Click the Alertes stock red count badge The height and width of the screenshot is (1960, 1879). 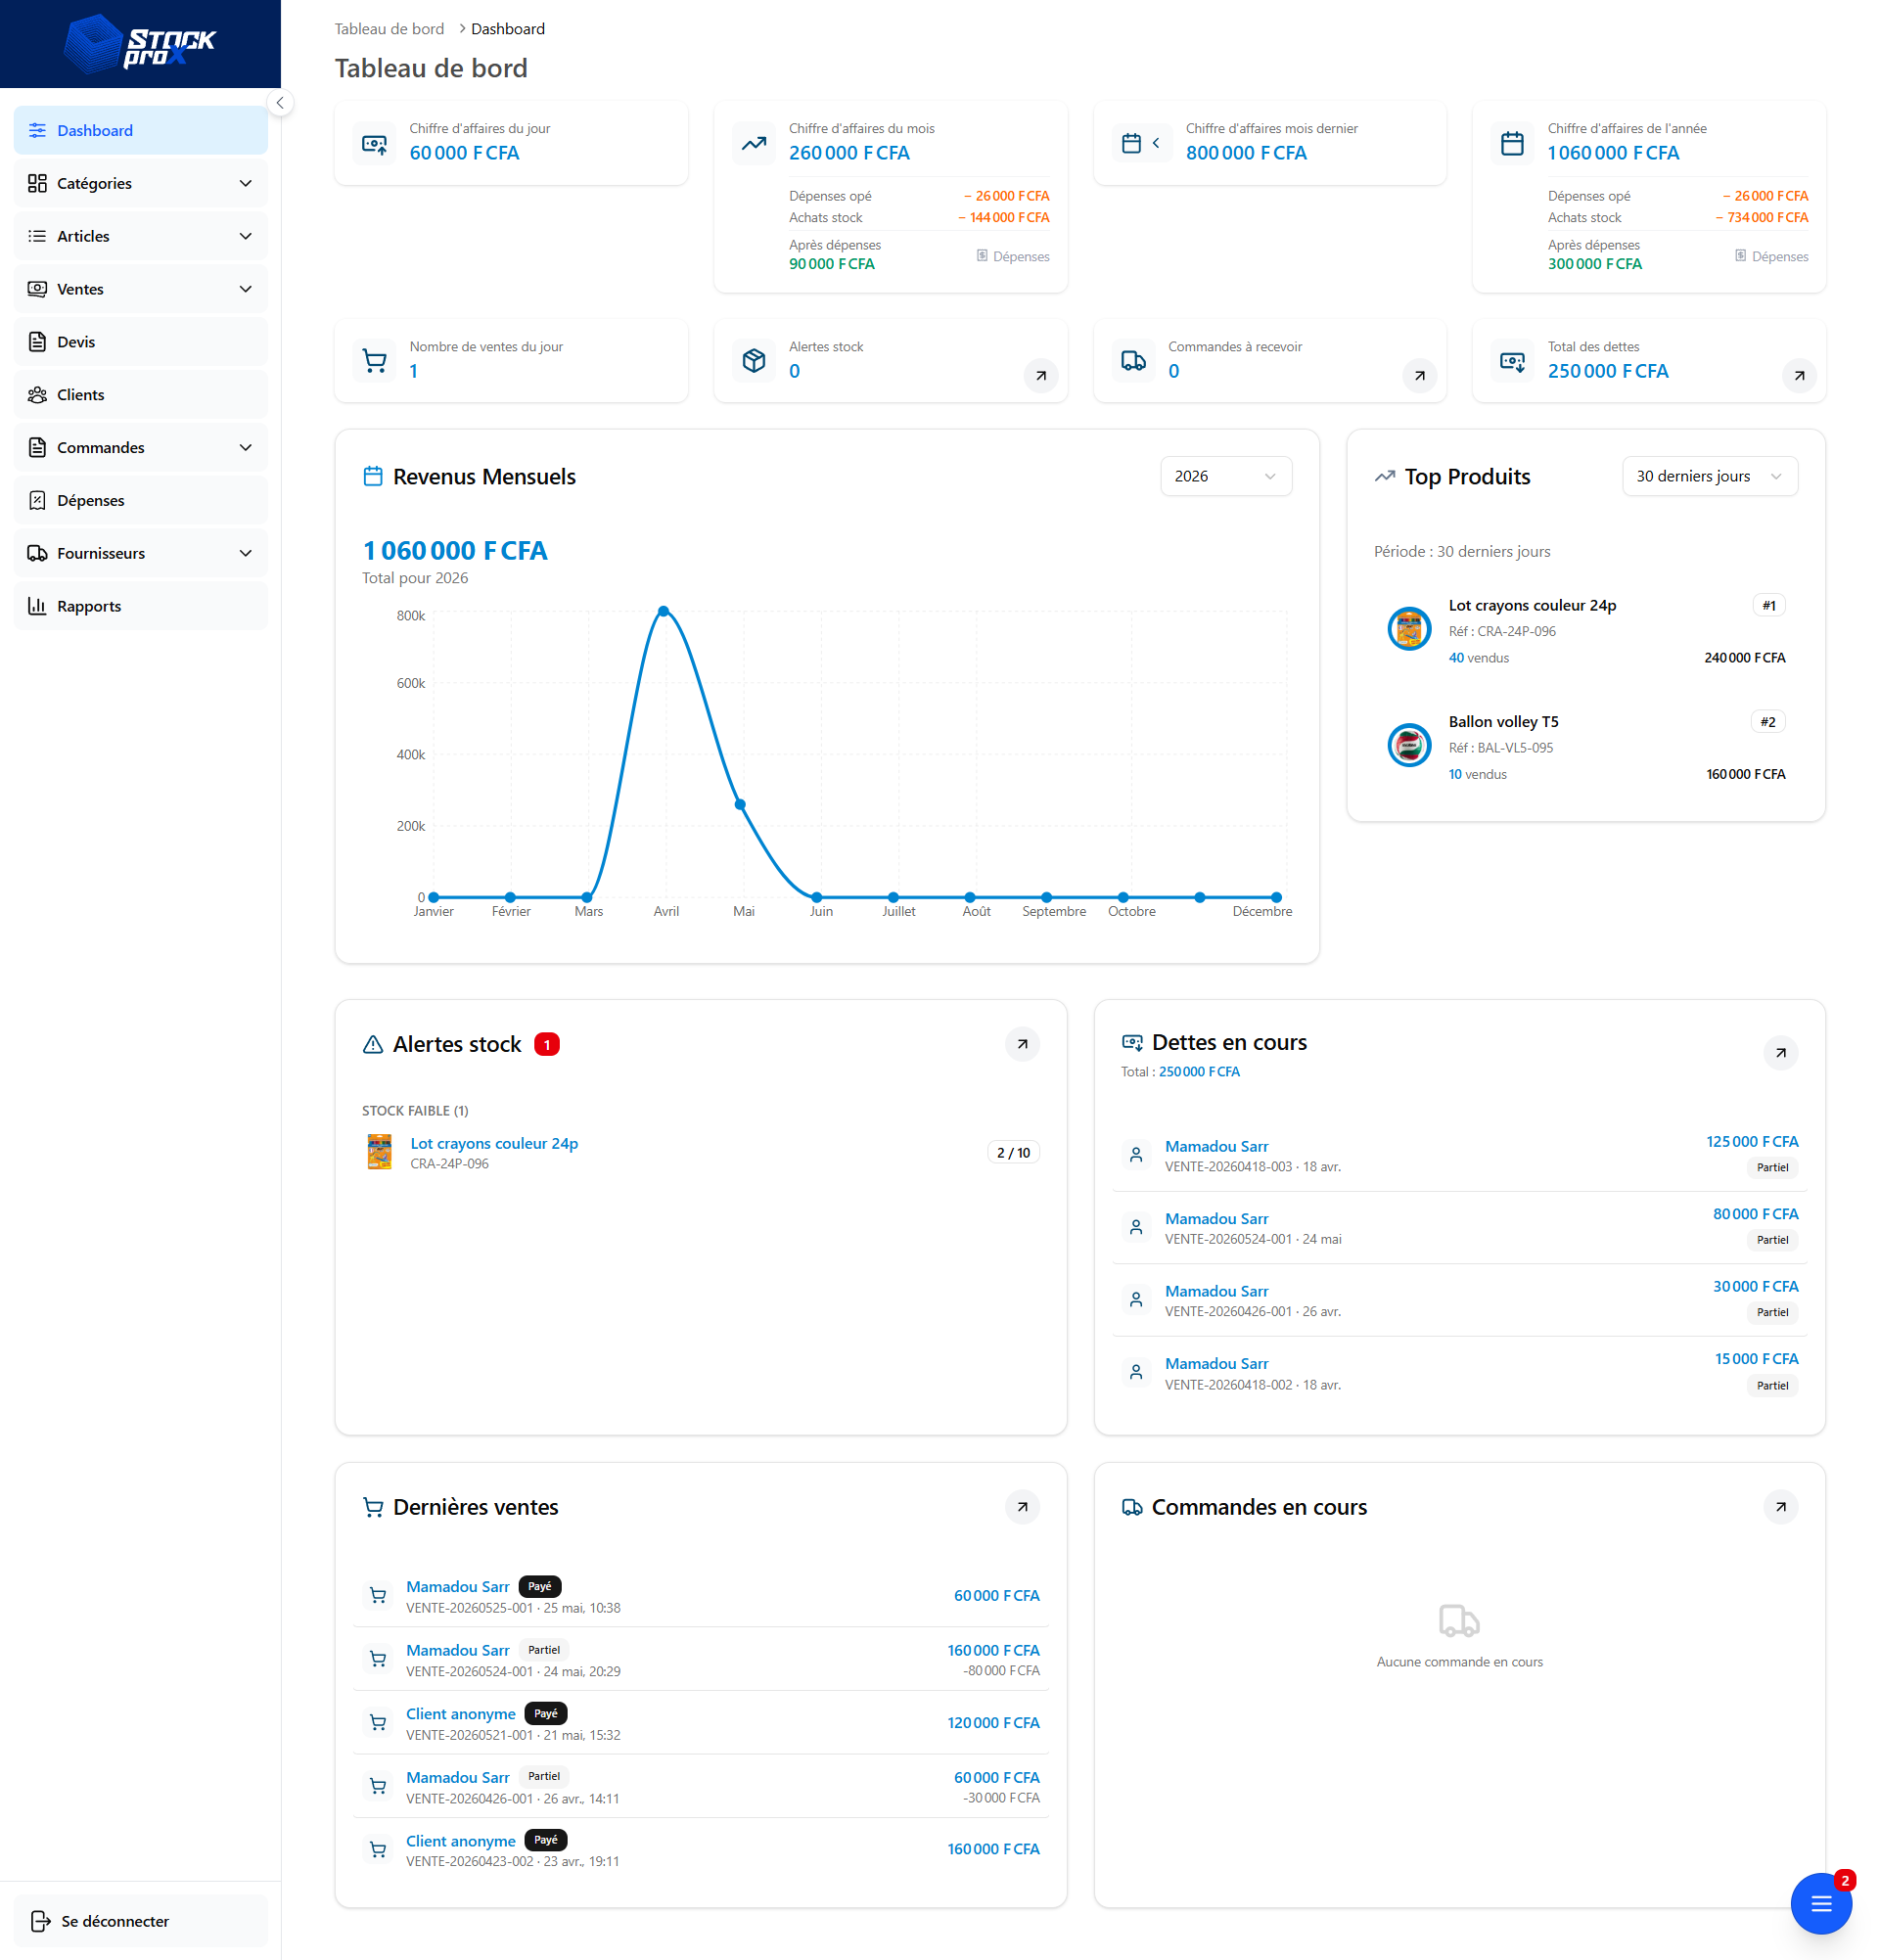(x=546, y=1044)
